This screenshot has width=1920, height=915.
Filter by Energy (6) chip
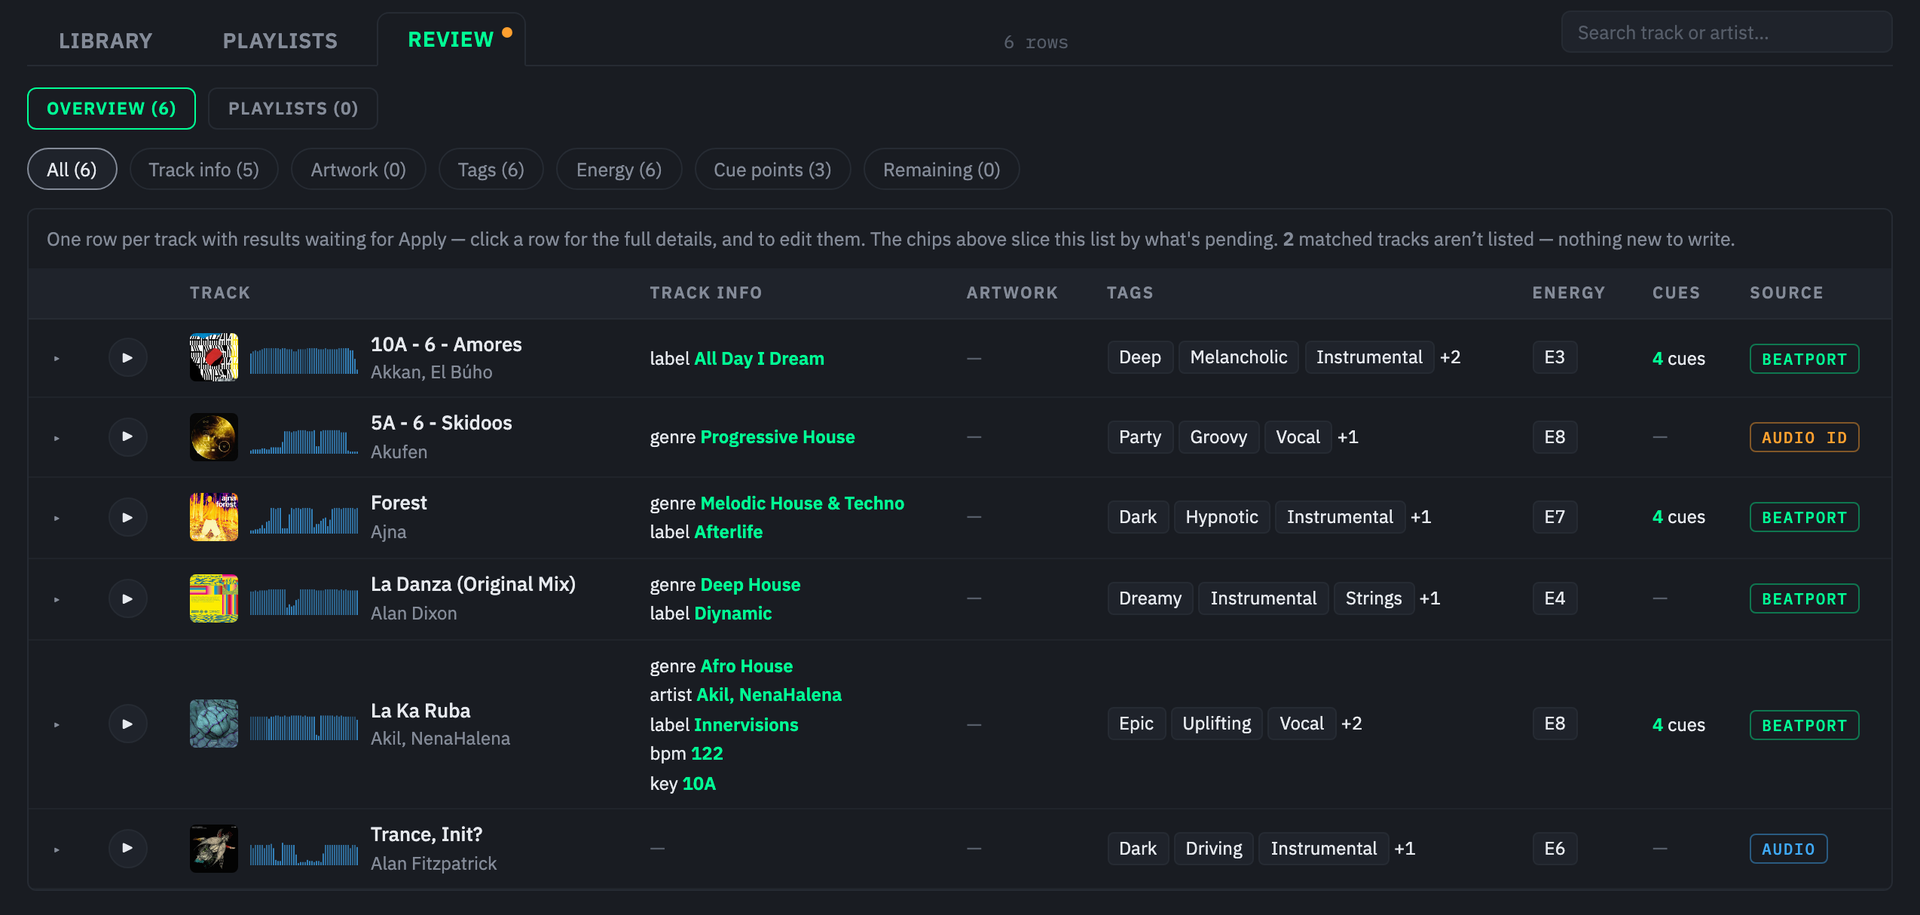(x=619, y=169)
